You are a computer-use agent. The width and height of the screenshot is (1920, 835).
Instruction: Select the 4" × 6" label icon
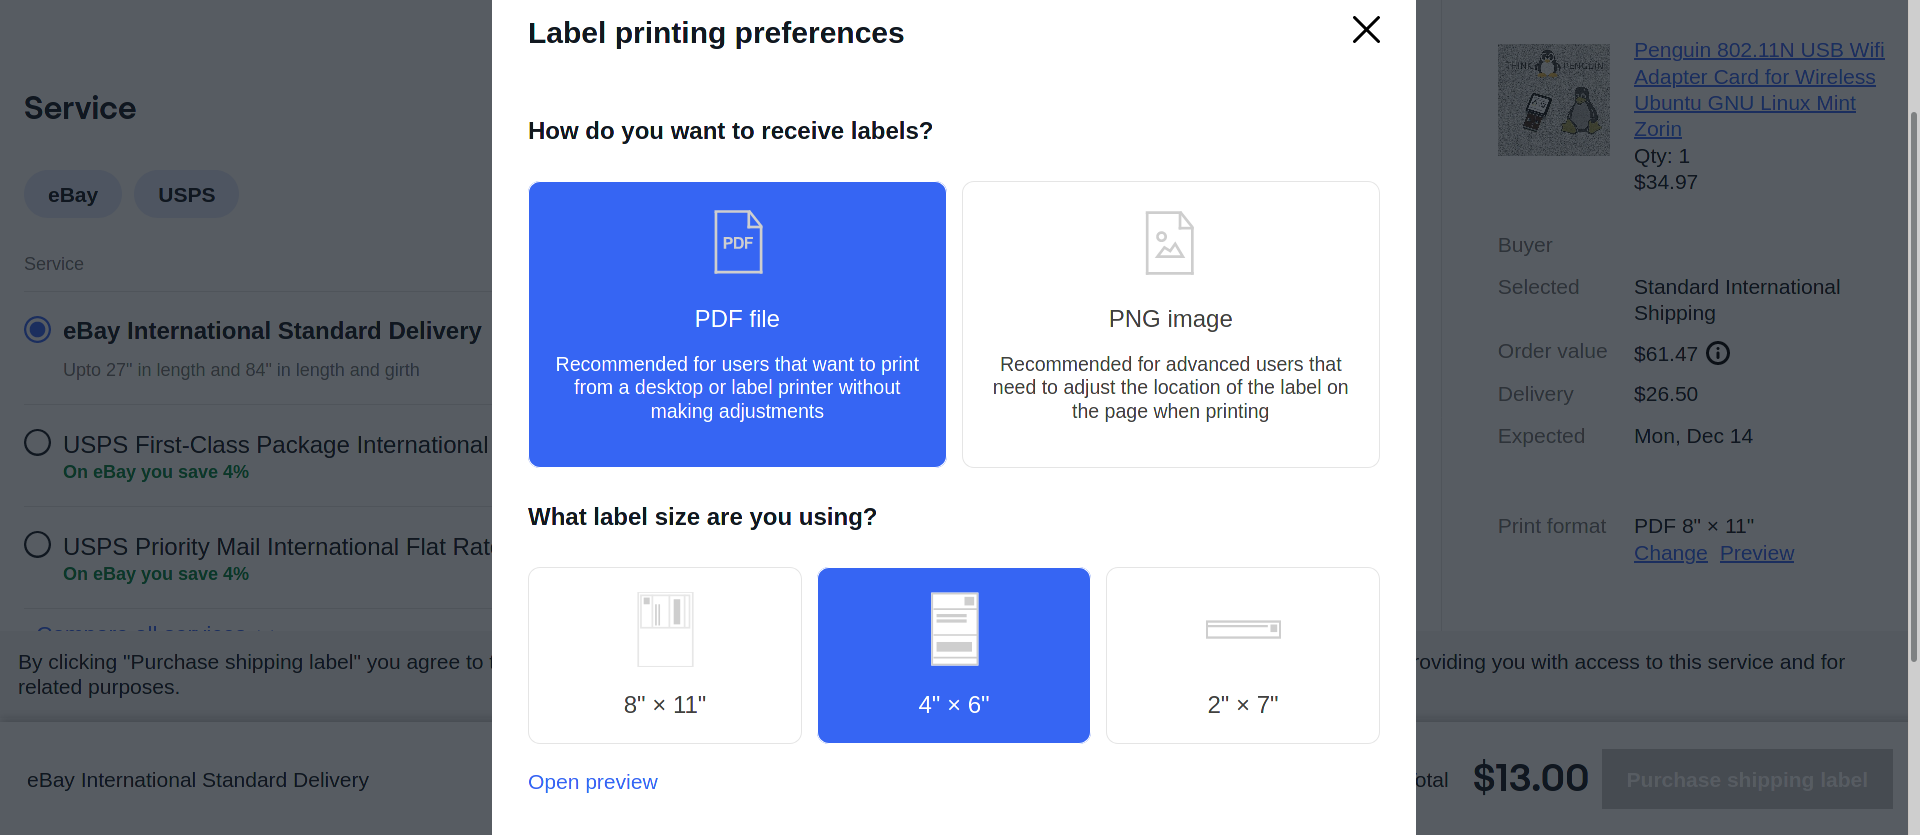[x=954, y=629]
